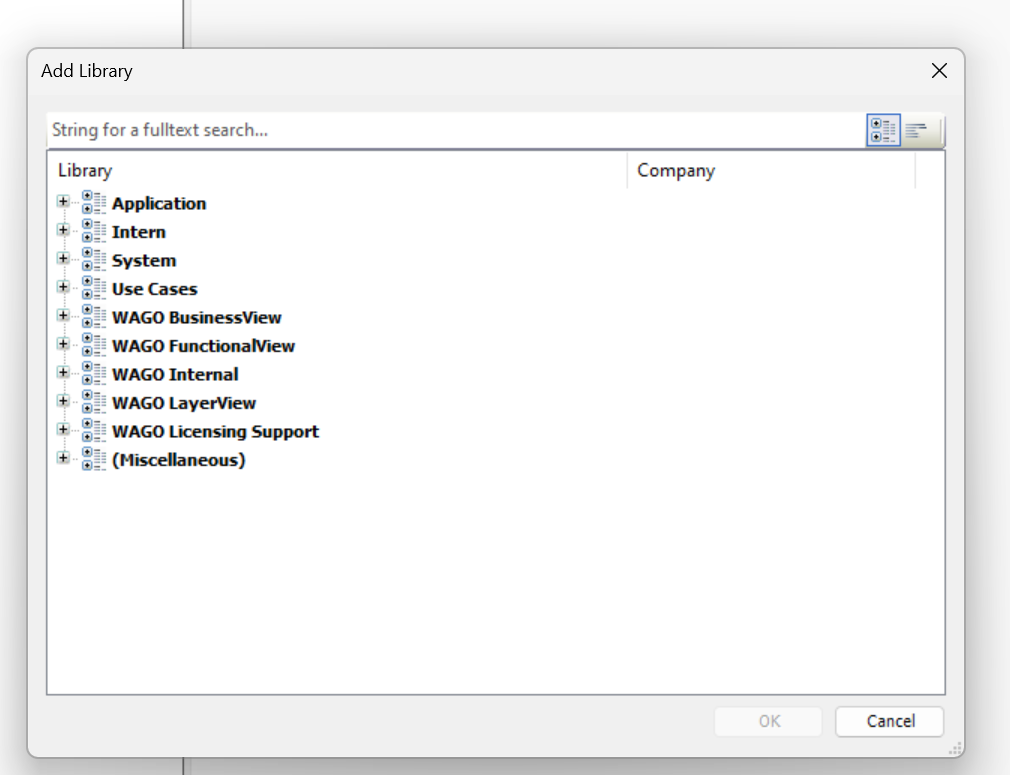This screenshot has height=775, width=1010.
Task: Click the (Miscellaneous) category icon
Action: pyautogui.click(x=93, y=459)
